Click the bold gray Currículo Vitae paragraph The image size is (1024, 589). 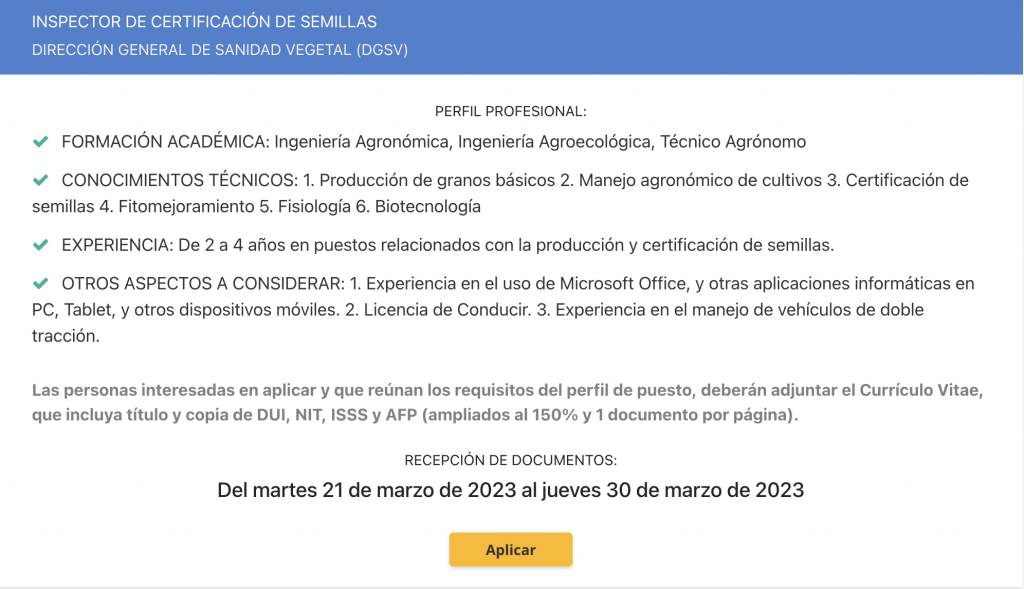(x=507, y=402)
